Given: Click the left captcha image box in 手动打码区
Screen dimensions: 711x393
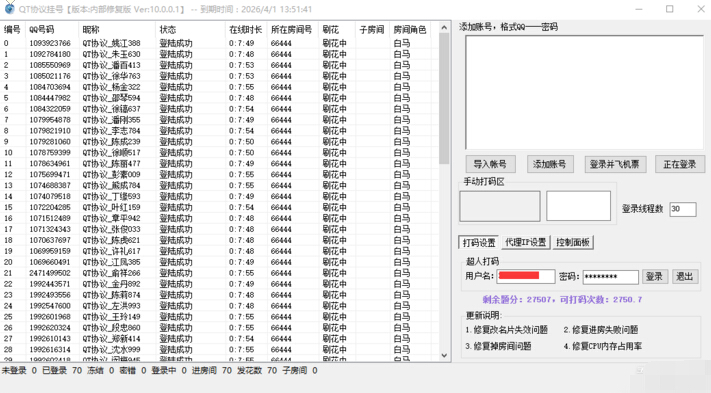Looking at the screenshot, I should coord(500,206).
